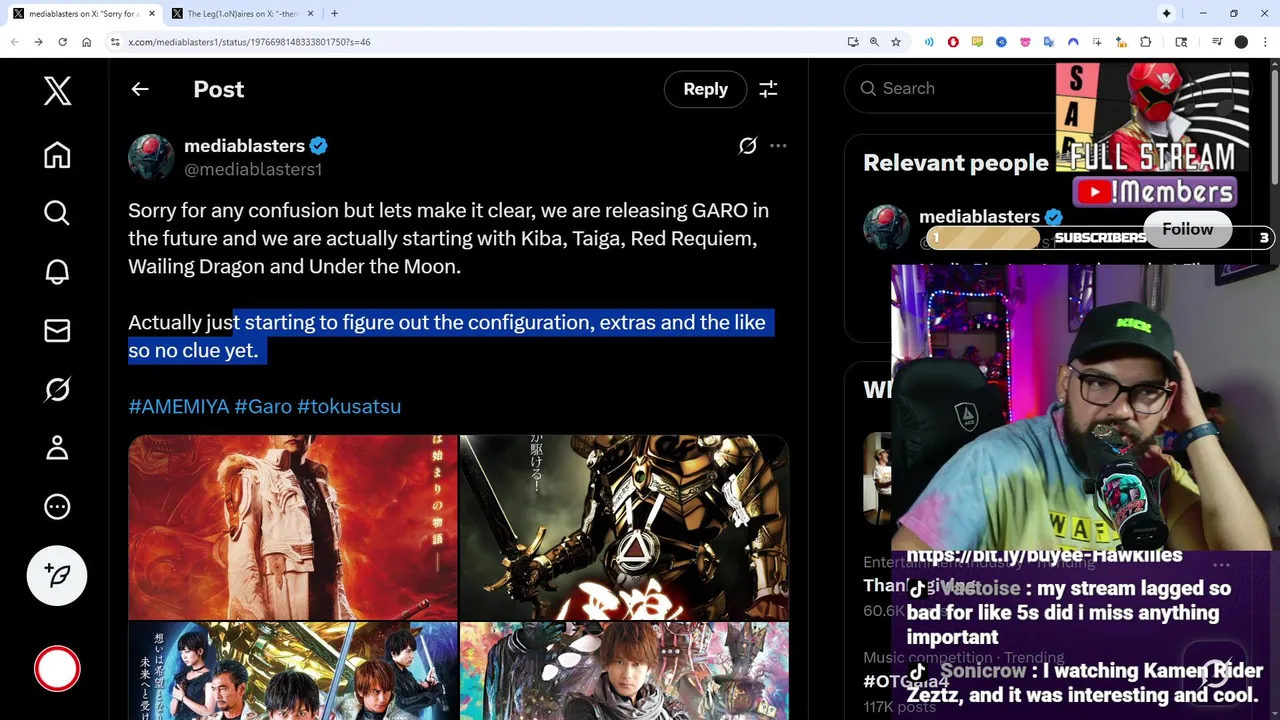Click Grok explain icon on the post
1280x720 pixels.
point(748,146)
